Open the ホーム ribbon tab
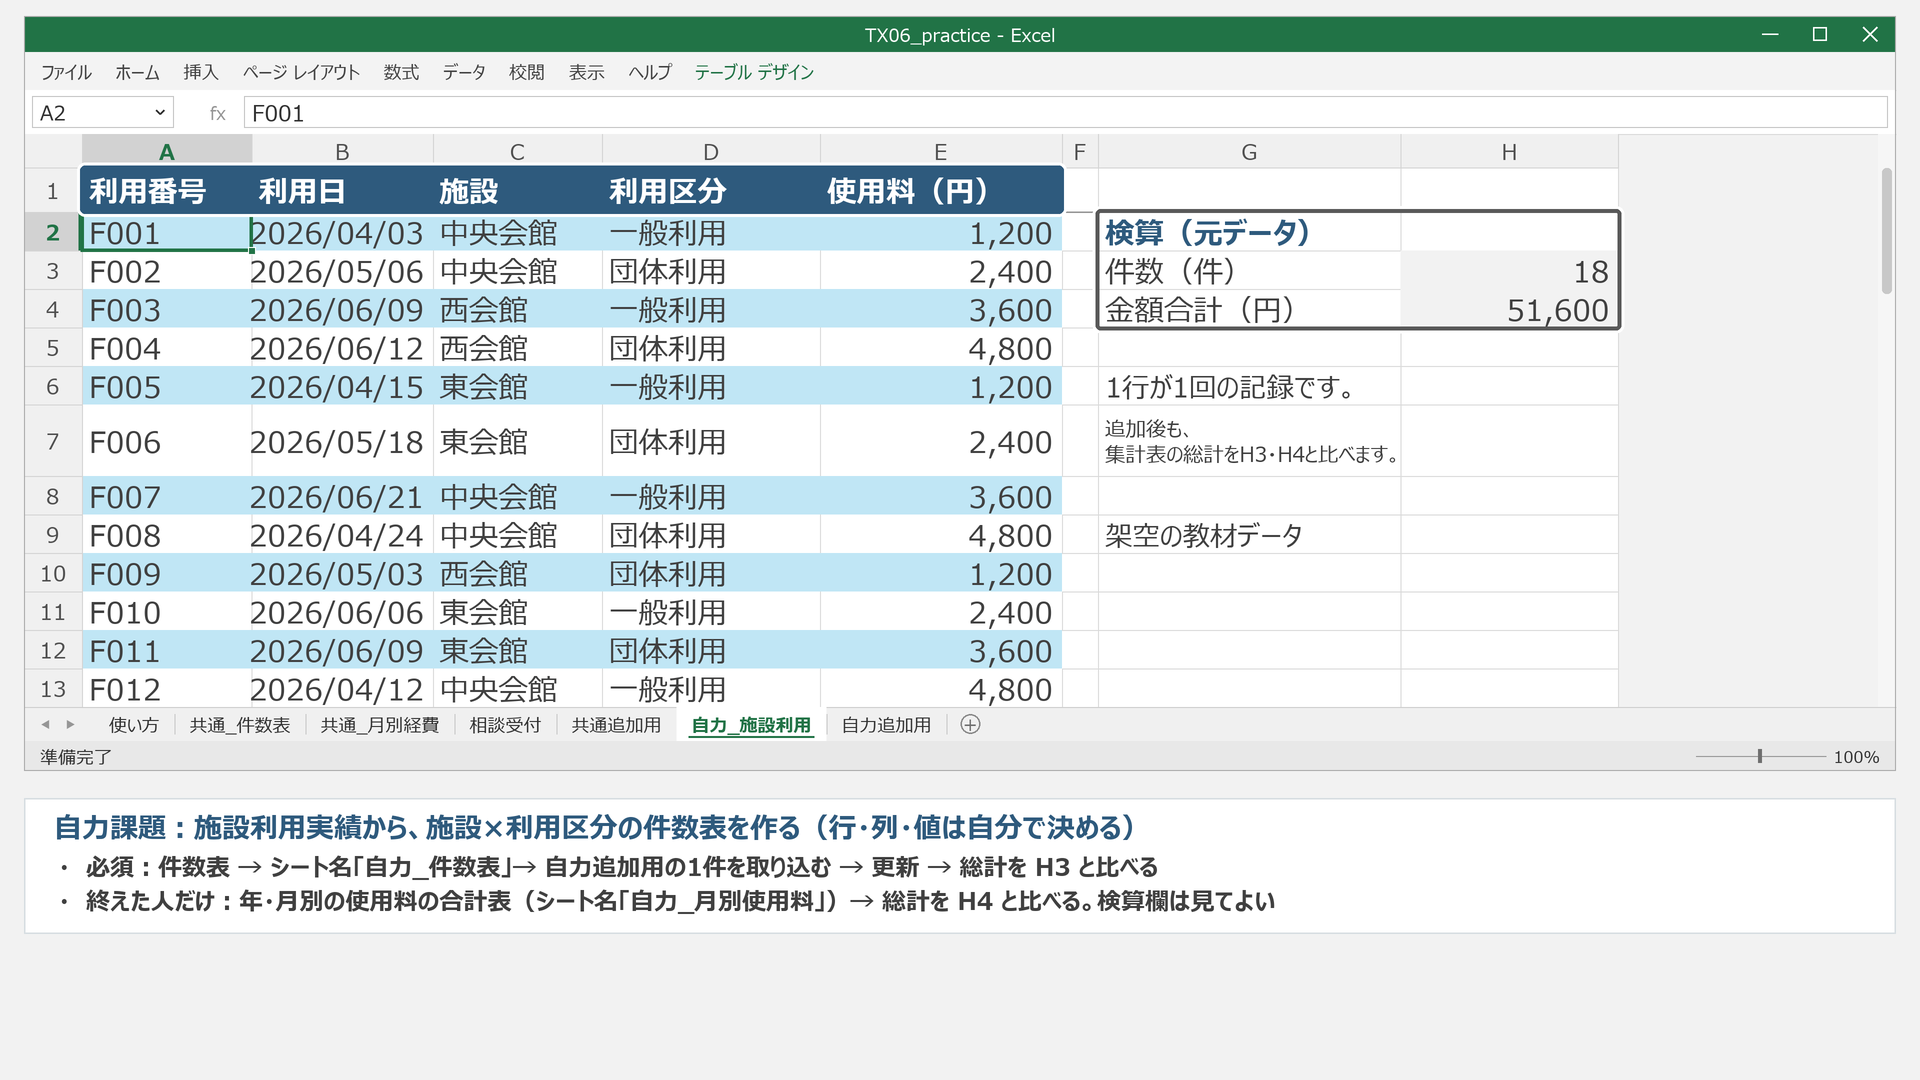Screen dimensions: 1920x1080 coord(137,72)
